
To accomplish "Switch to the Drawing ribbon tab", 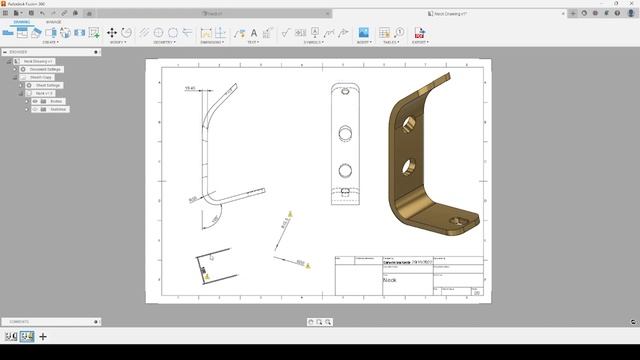I will pyautogui.click(x=21, y=22).
